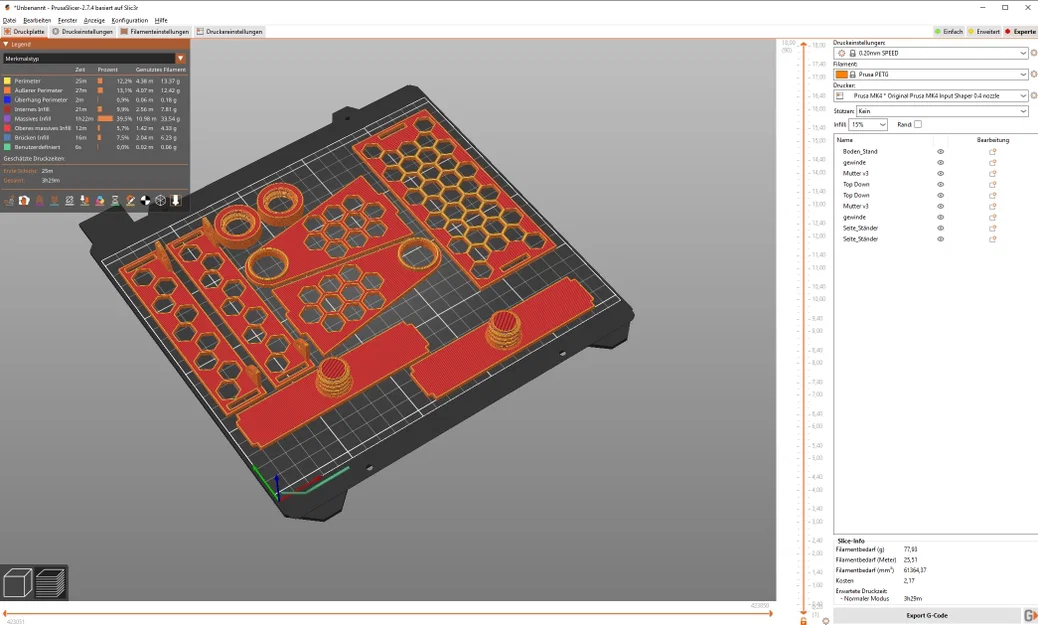Click the Filamentbedarf (g) value 77,93
Viewport: 1038px width, 625px height.
pyautogui.click(x=910, y=550)
